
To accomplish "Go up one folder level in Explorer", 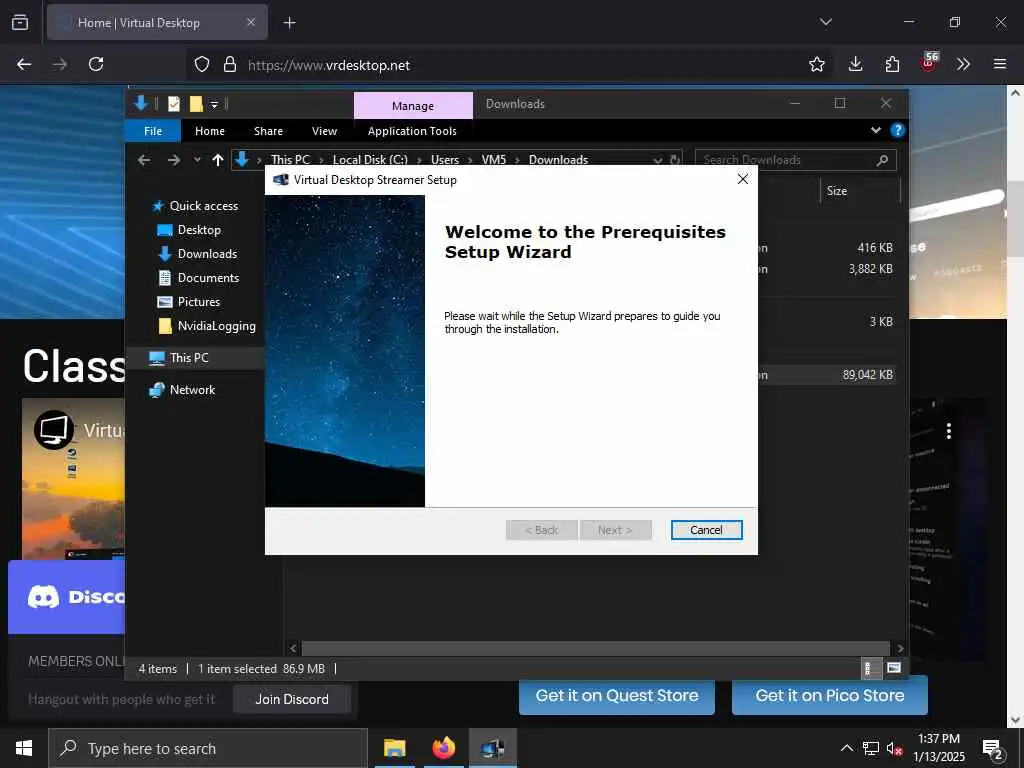I will coord(217,160).
